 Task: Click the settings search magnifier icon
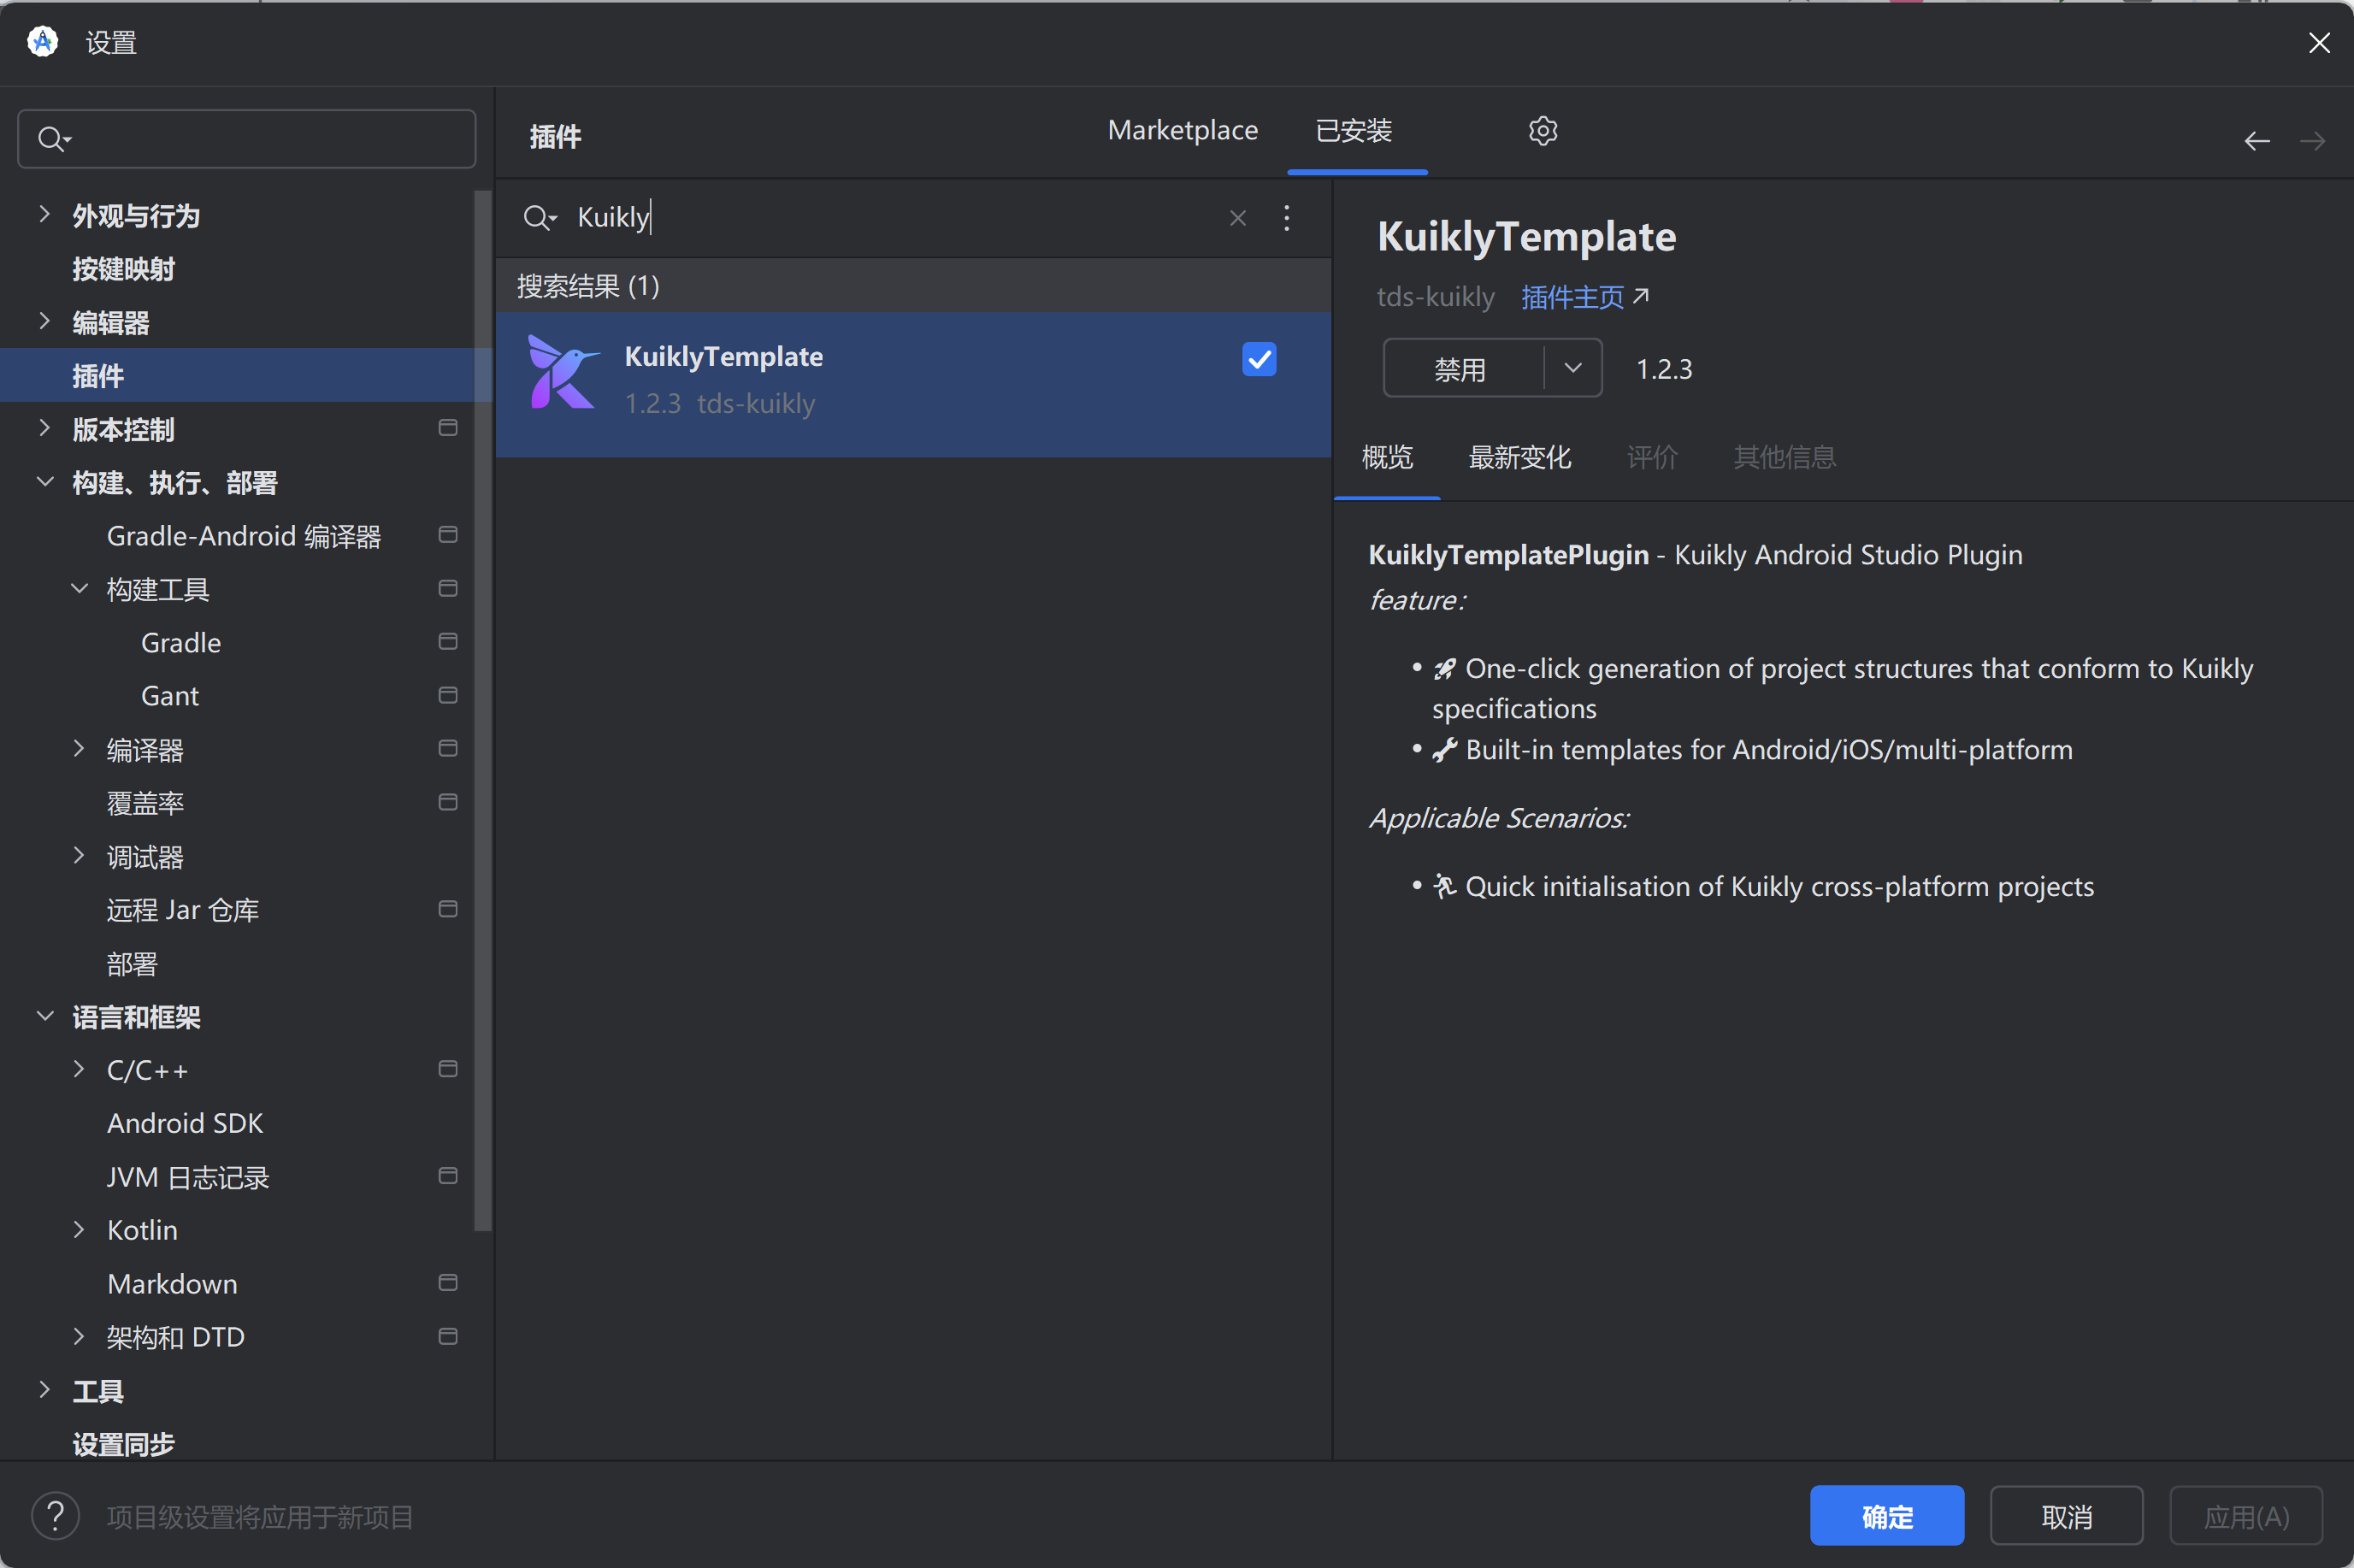tap(52, 139)
